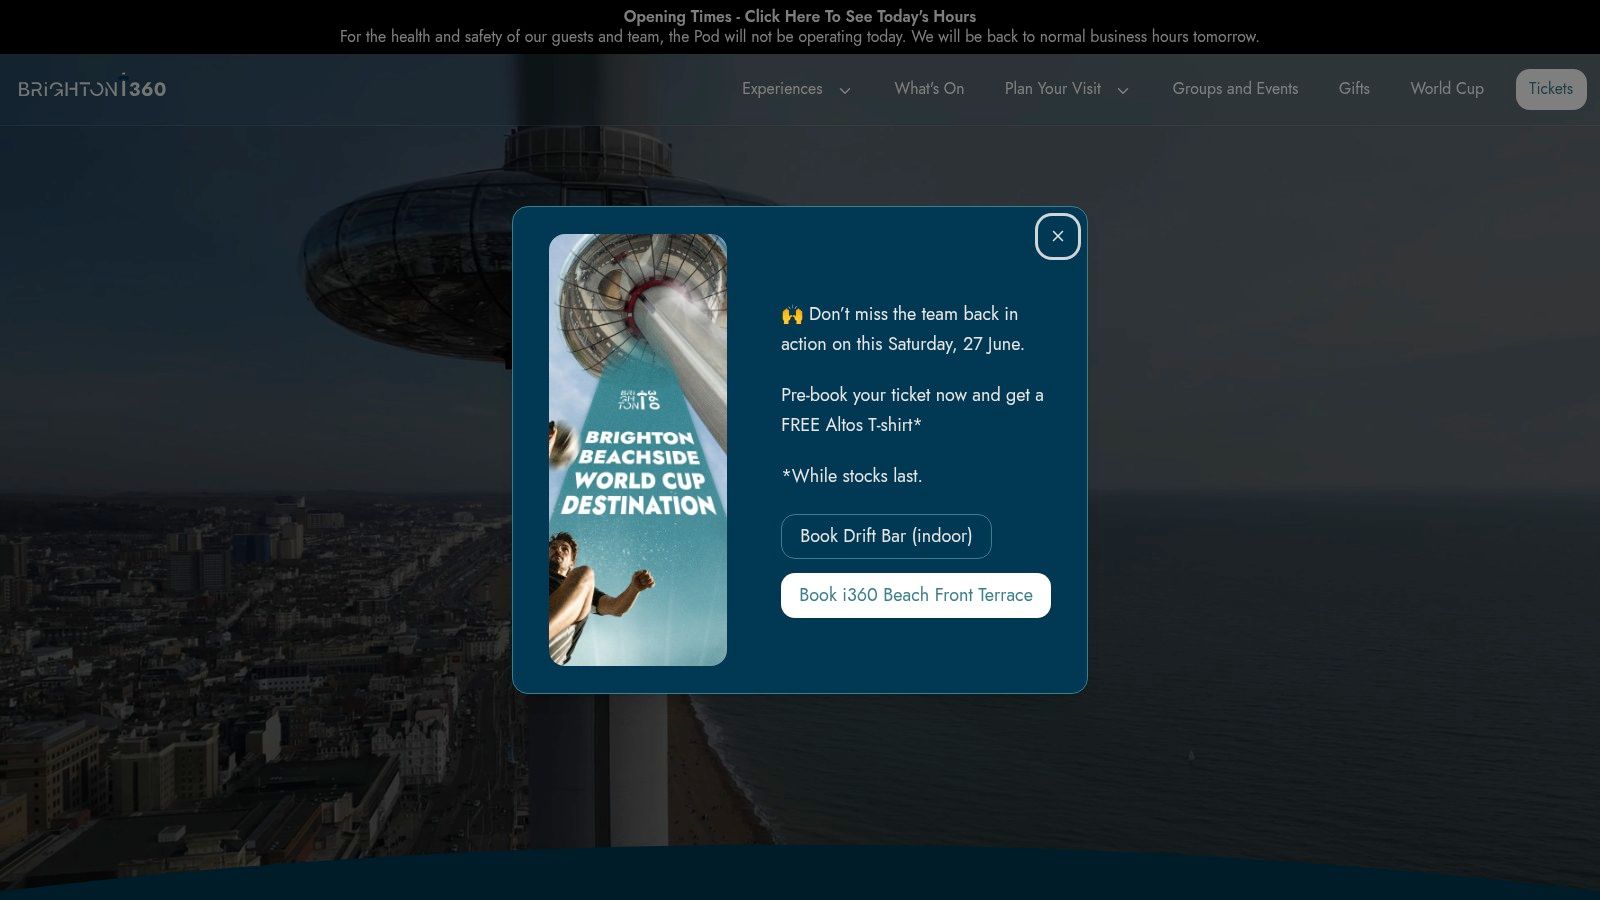The width and height of the screenshot is (1600, 900).
Task: Book Drift Bar (indoor)
Action: pos(886,536)
